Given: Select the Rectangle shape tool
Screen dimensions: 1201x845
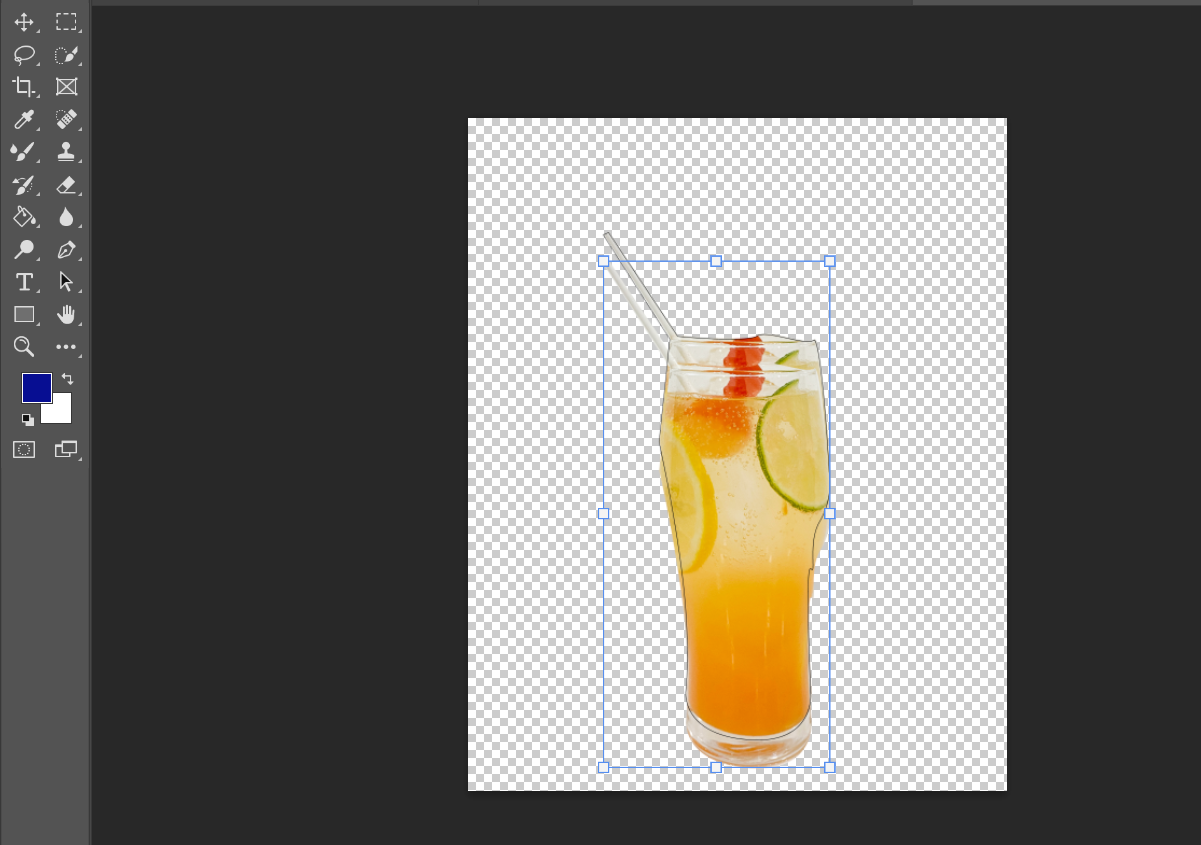Looking at the screenshot, I should [24, 314].
